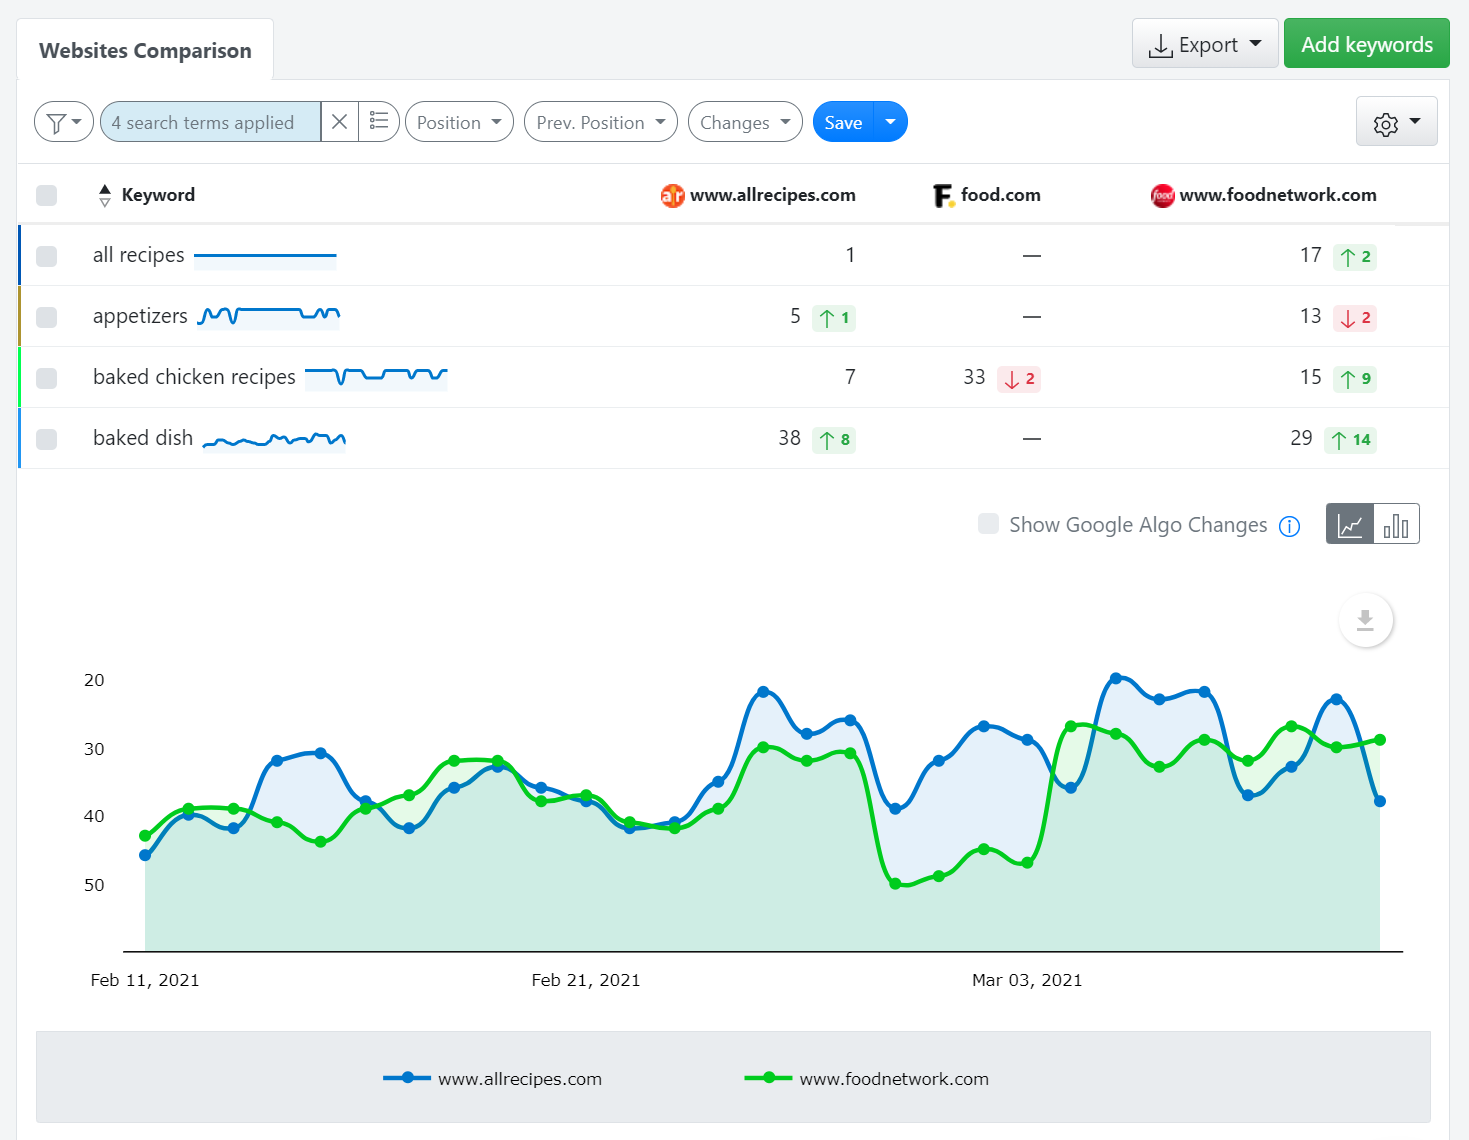Open the Export dropdown

pos(1205,44)
